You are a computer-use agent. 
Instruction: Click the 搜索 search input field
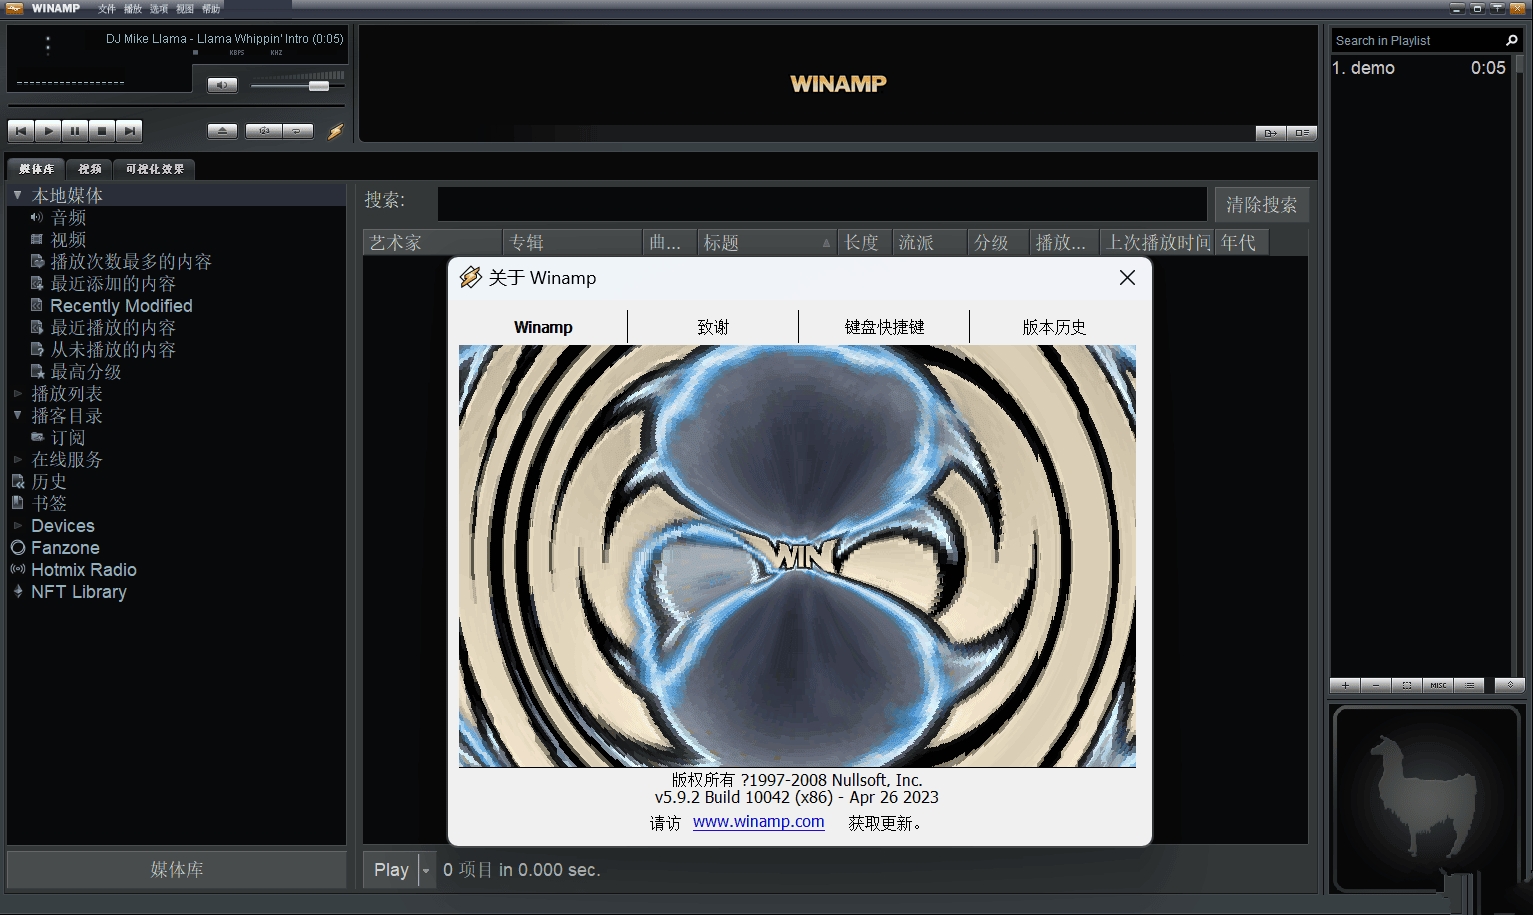pos(822,204)
